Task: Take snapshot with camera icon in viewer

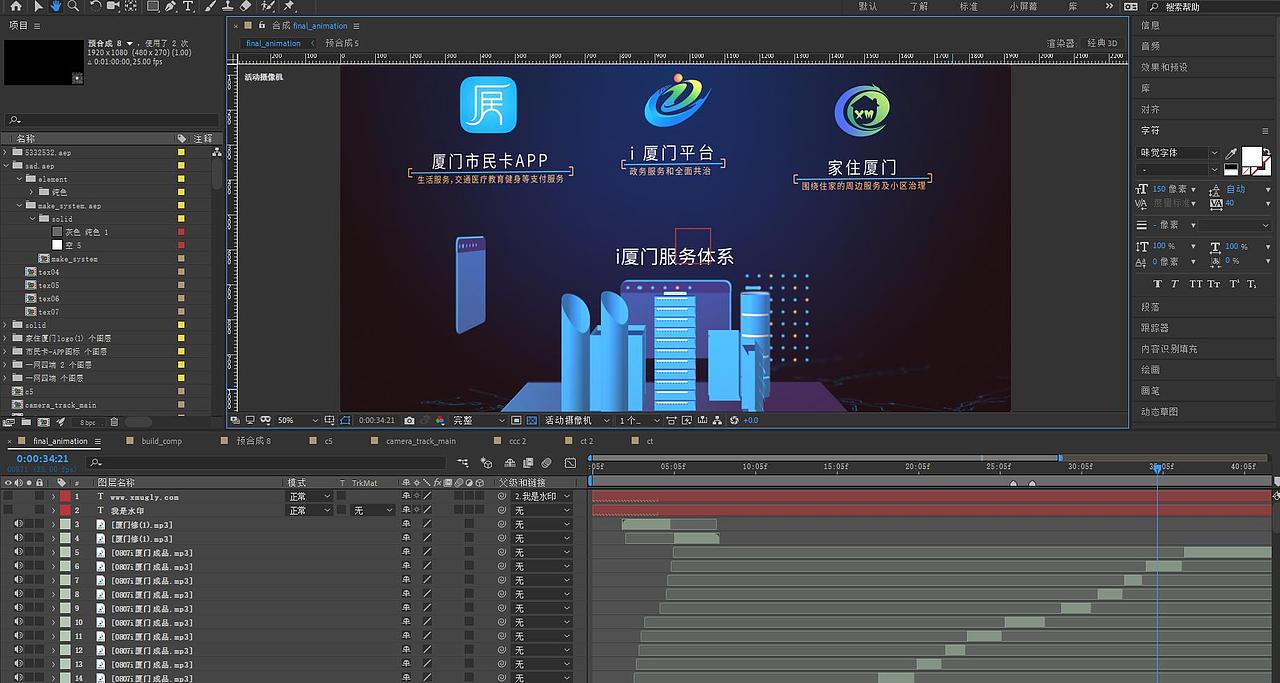Action: click(x=410, y=420)
